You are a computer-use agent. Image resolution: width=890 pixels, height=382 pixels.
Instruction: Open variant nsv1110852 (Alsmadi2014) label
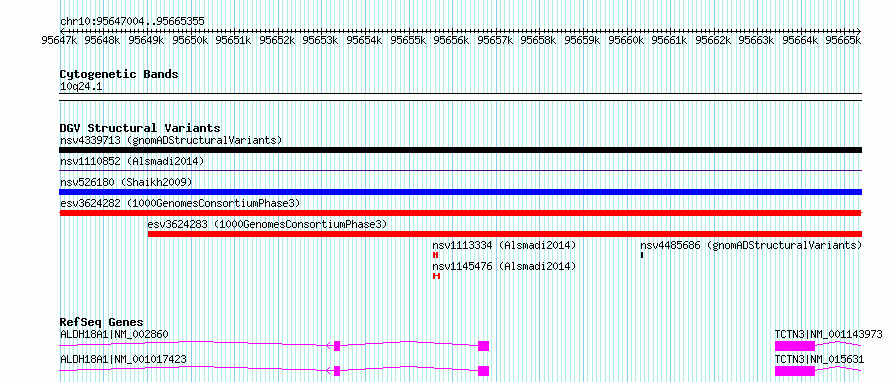pos(132,161)
